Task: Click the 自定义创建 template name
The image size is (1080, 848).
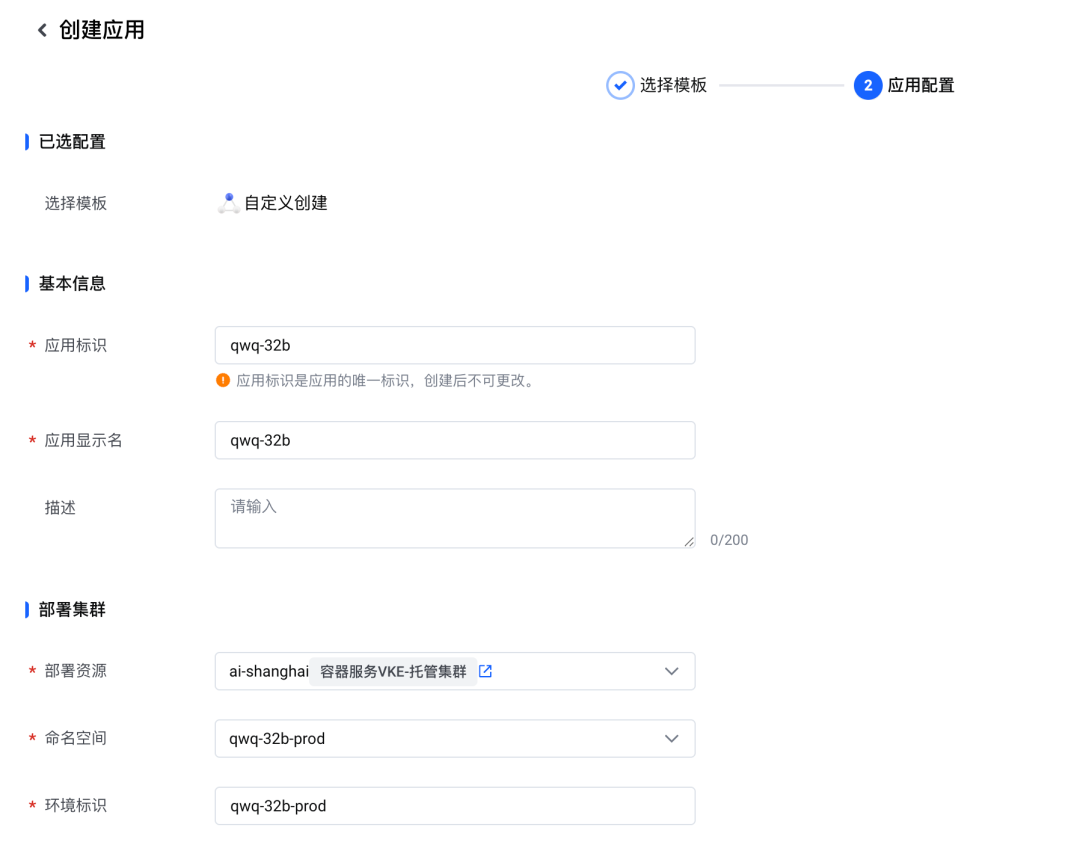Action: point(286,203)
